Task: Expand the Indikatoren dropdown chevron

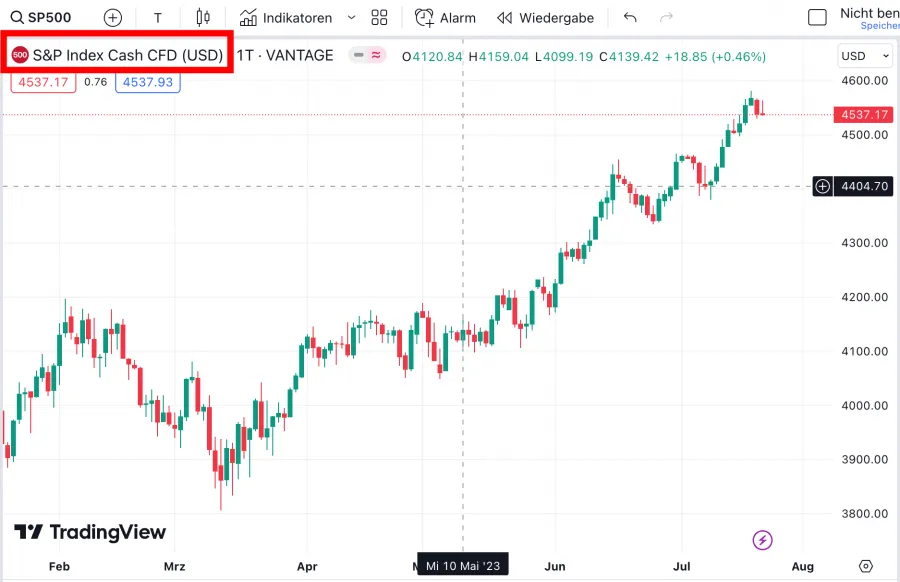Action: coord(351,17)
